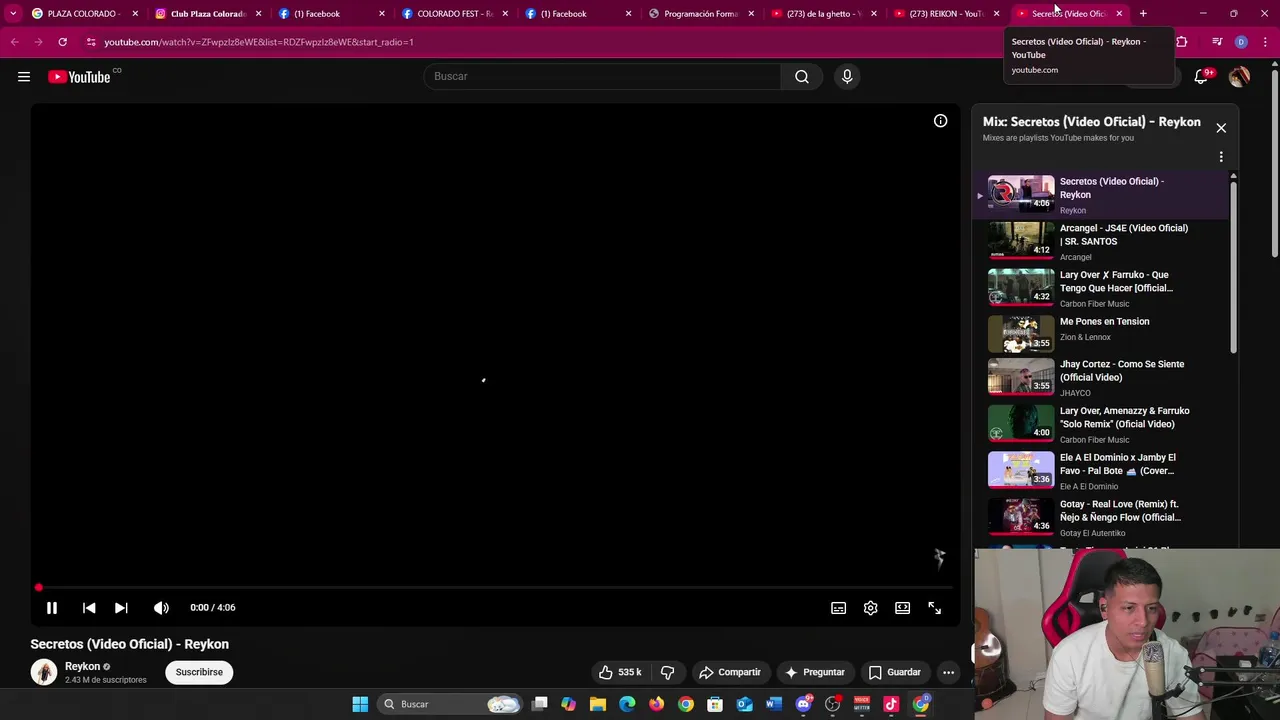Select Ele A El Dominio Pal Bote
The height and width of the screenshot is (720, 1280).
(x=1100, y=471)
